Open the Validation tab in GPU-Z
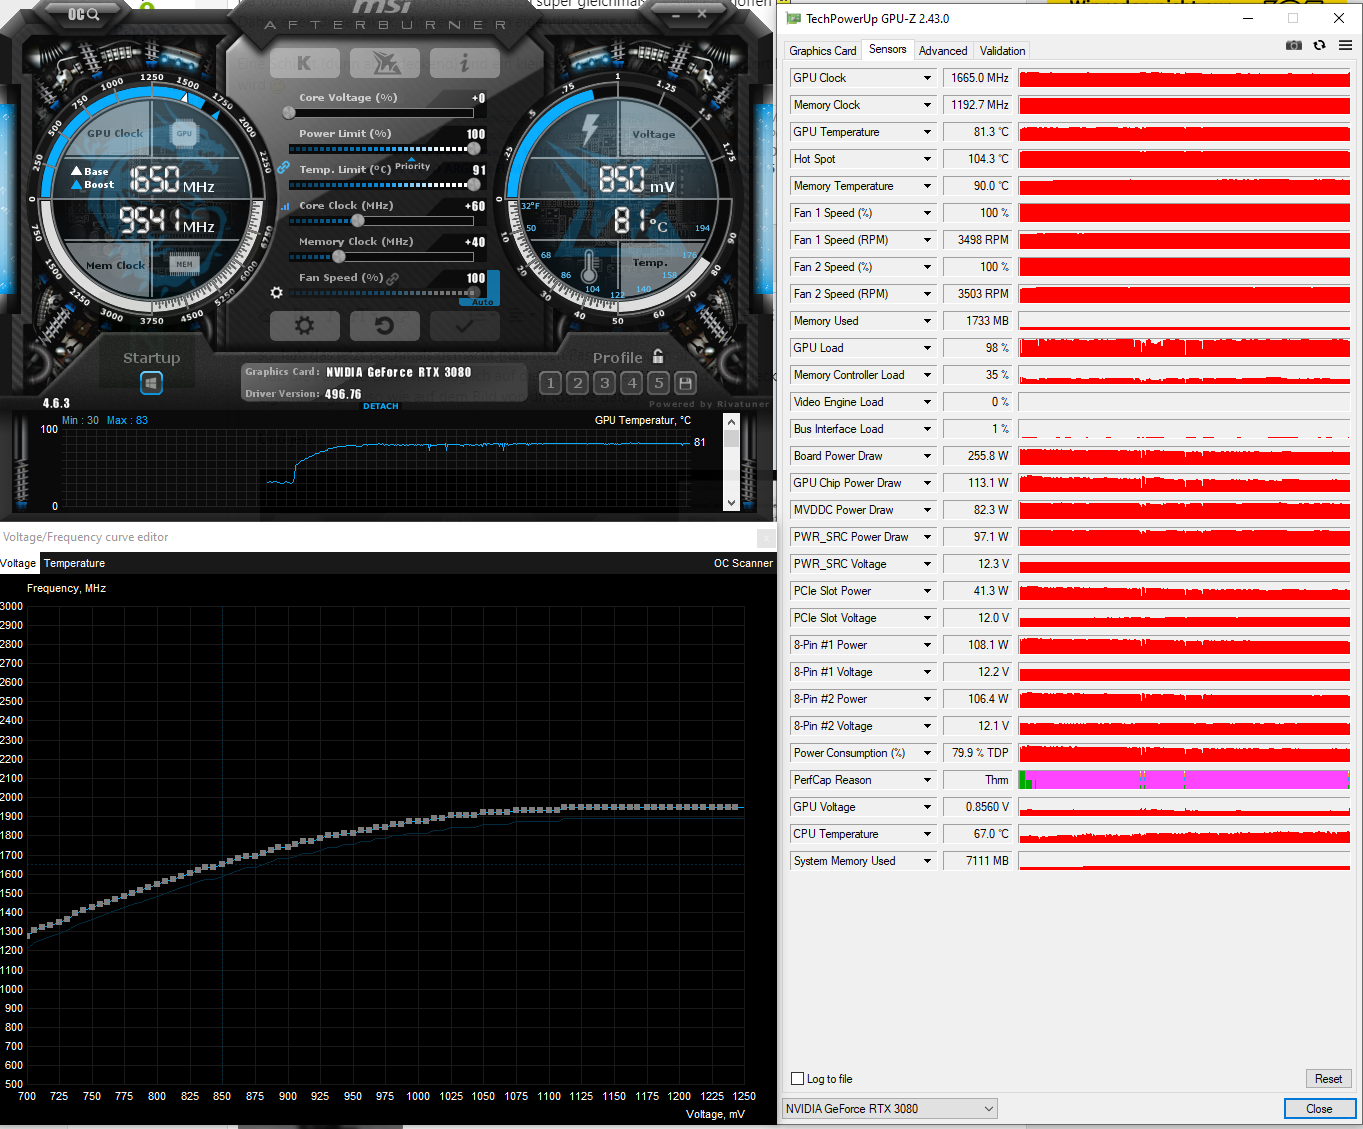Screen dimensions: 1363x1129 (1002, 51)
